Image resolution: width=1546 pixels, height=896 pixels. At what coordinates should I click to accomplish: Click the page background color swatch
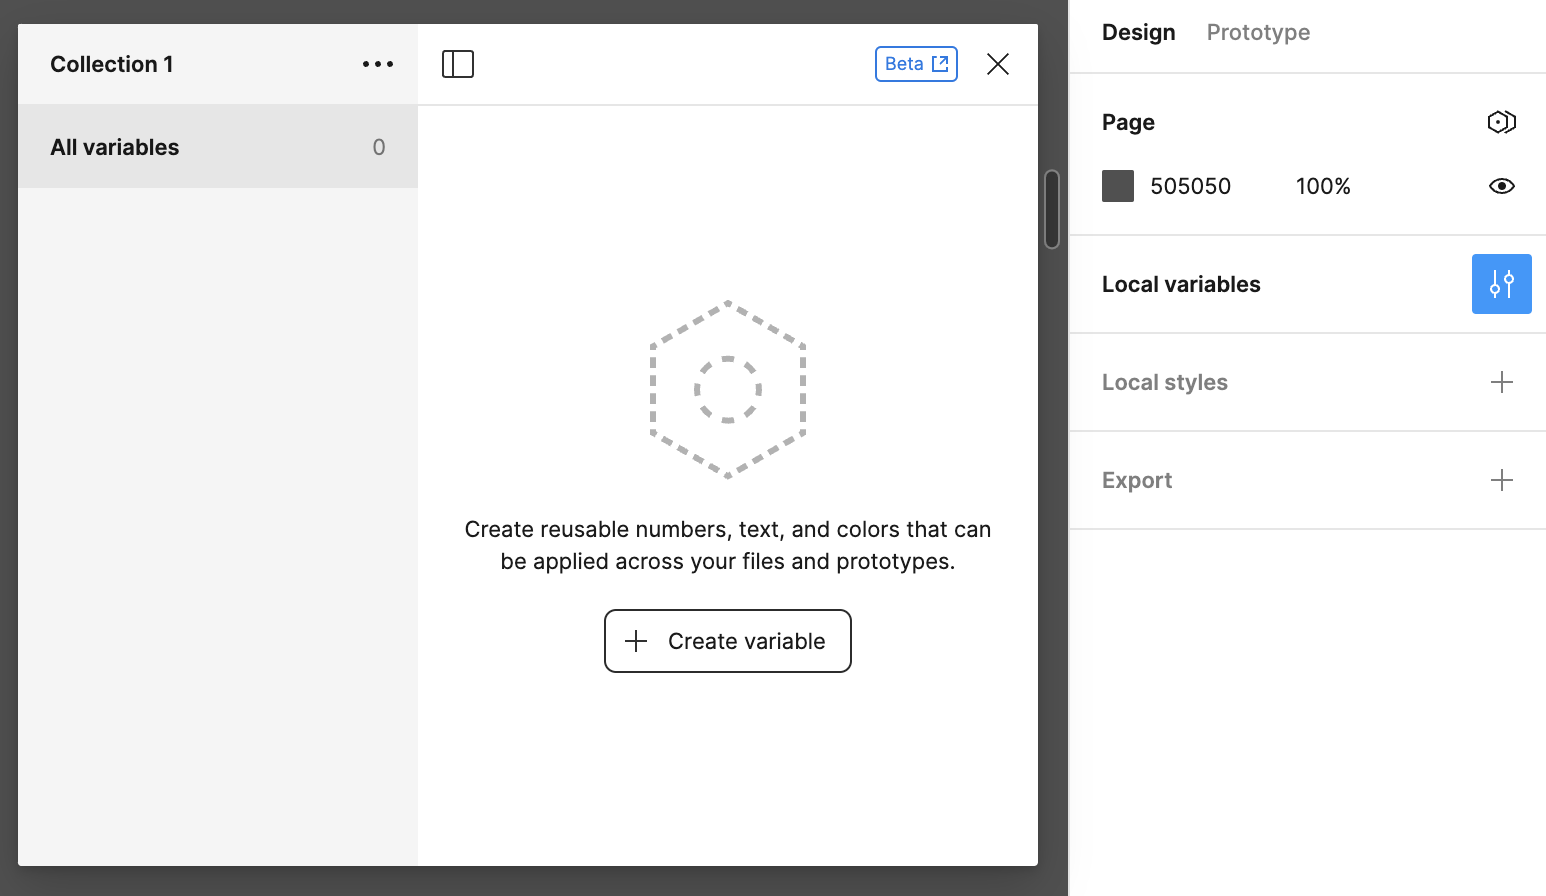point(1118,186)
